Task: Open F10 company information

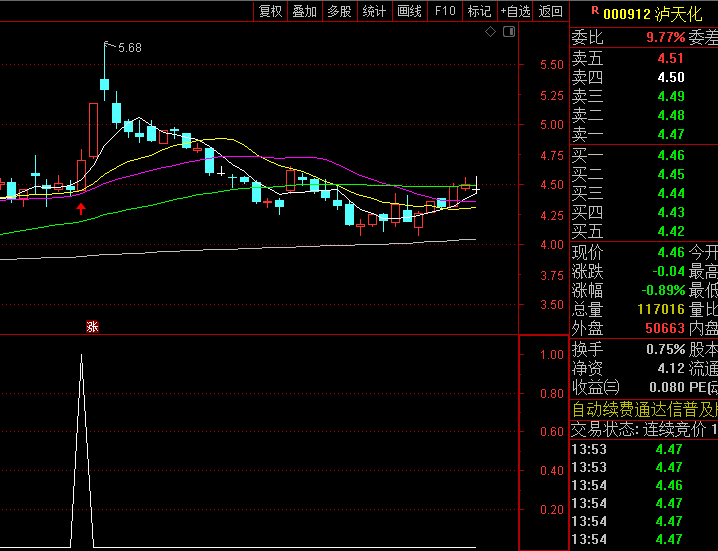Action: (x=444, y=12)
